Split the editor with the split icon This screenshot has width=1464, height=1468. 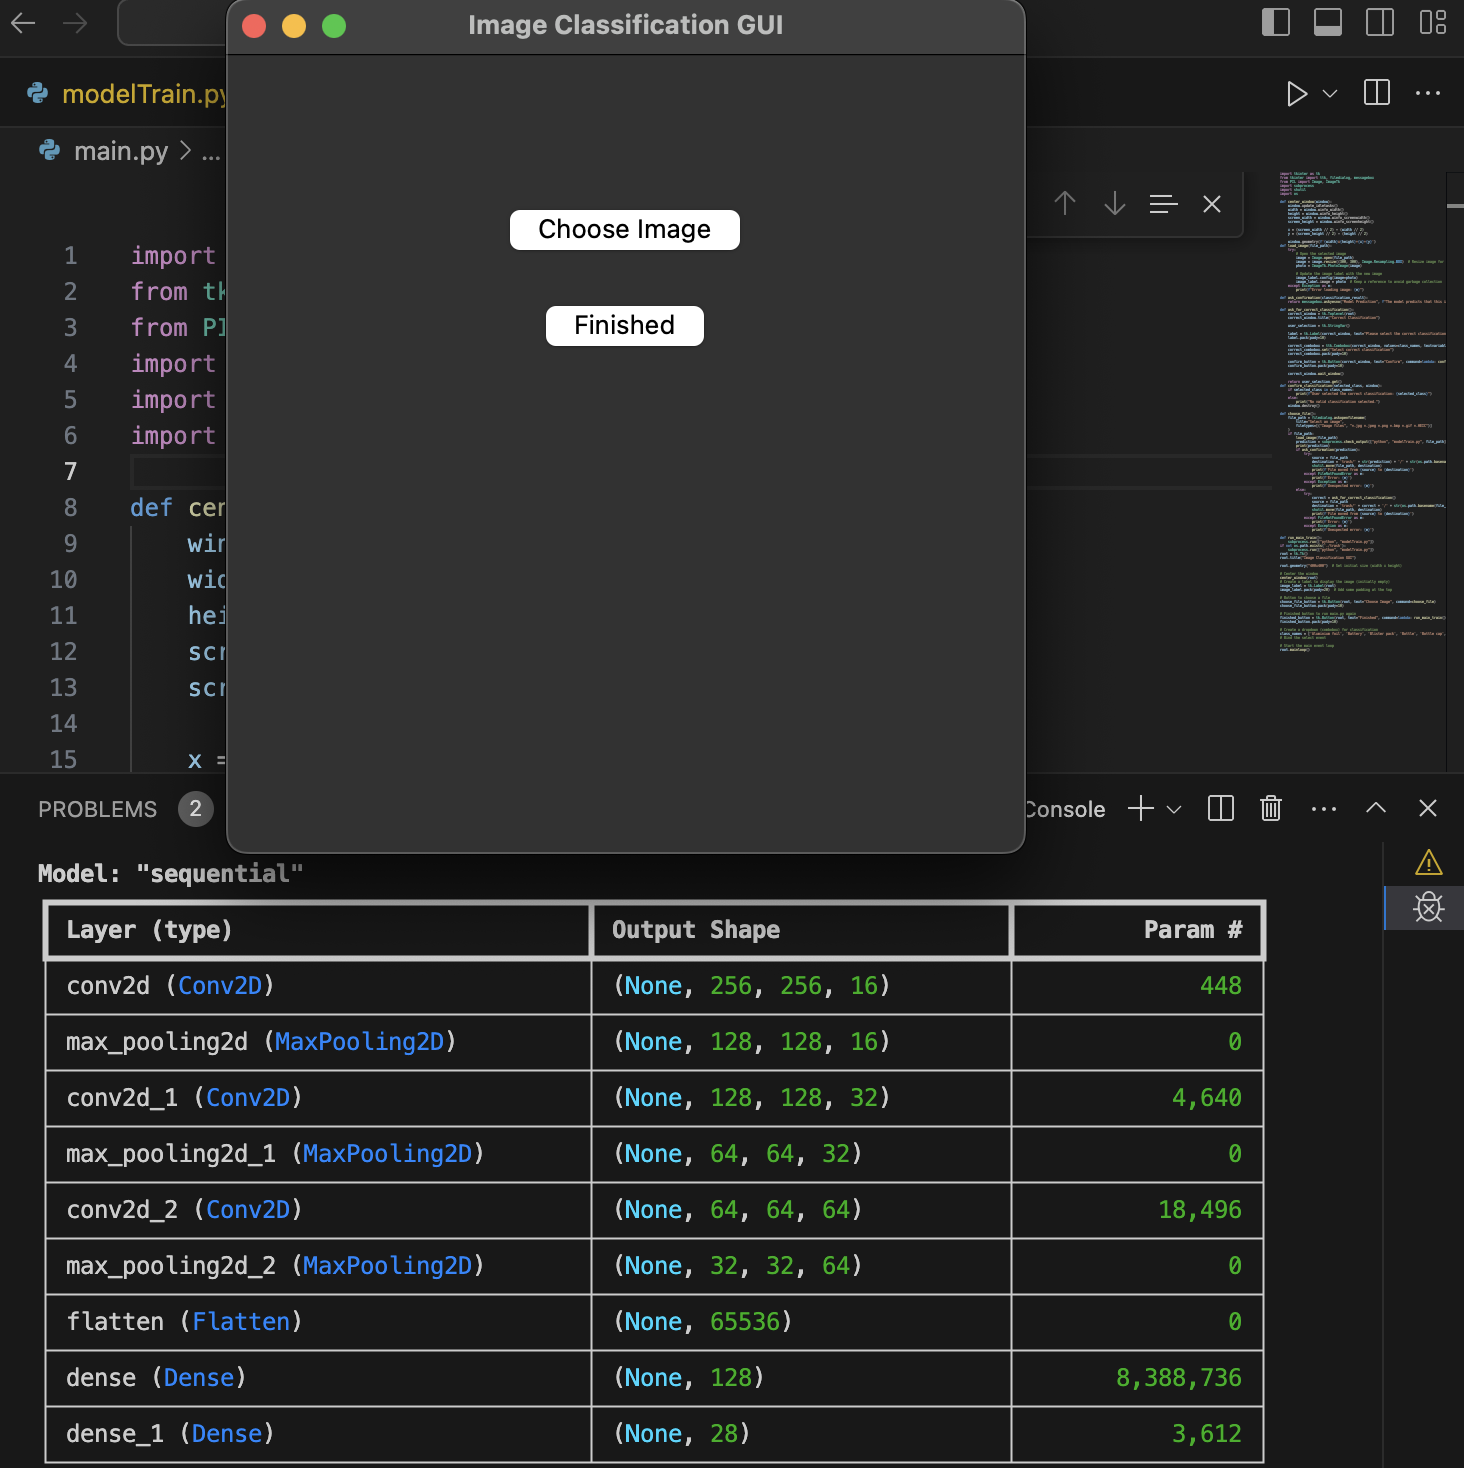click(1376, 93)
